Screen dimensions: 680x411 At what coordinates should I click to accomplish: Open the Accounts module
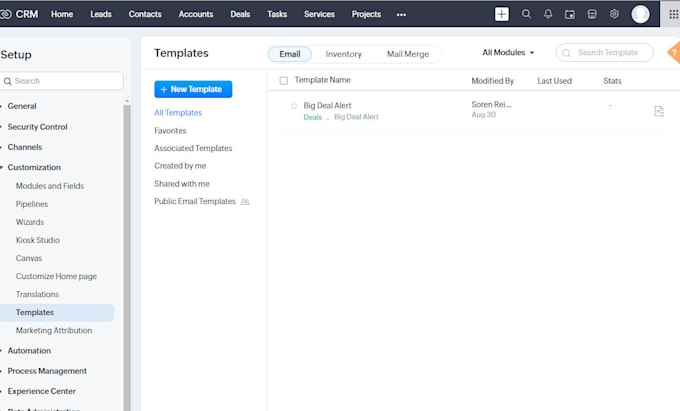click(196, 14)
